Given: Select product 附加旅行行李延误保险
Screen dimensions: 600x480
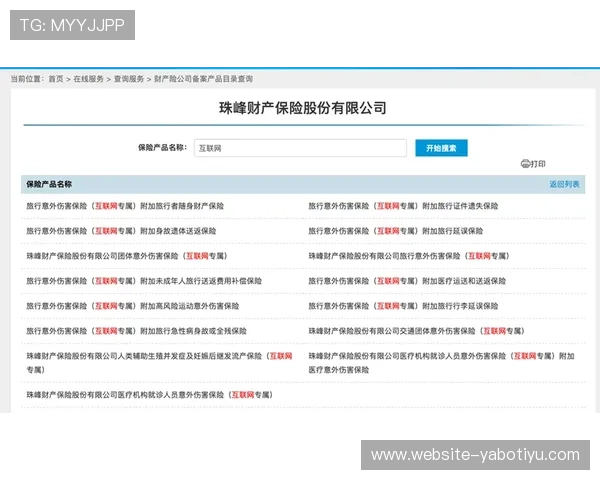Looking at the screenshot, I should click(x=403, y=306).
